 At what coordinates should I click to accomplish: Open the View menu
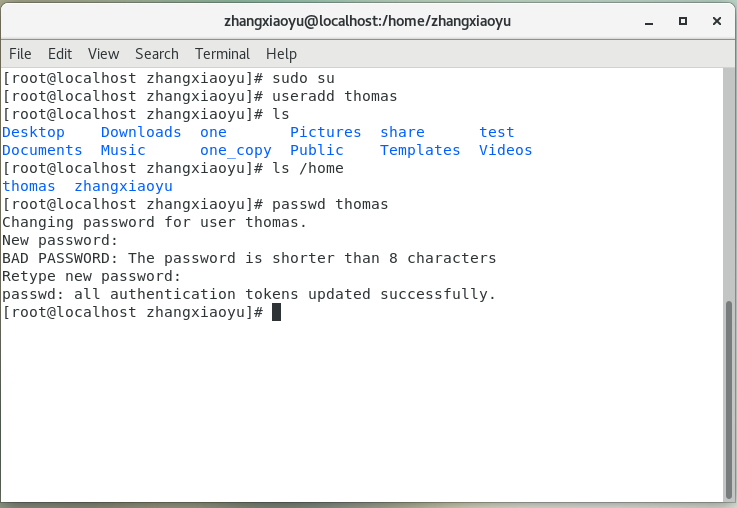(x=103, y=54)
